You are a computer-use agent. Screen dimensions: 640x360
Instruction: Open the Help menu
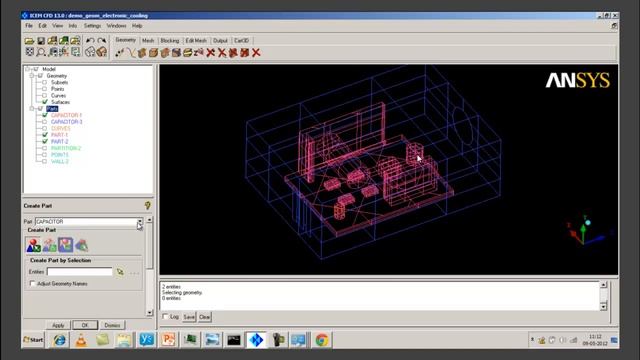(x=137, y=26)
